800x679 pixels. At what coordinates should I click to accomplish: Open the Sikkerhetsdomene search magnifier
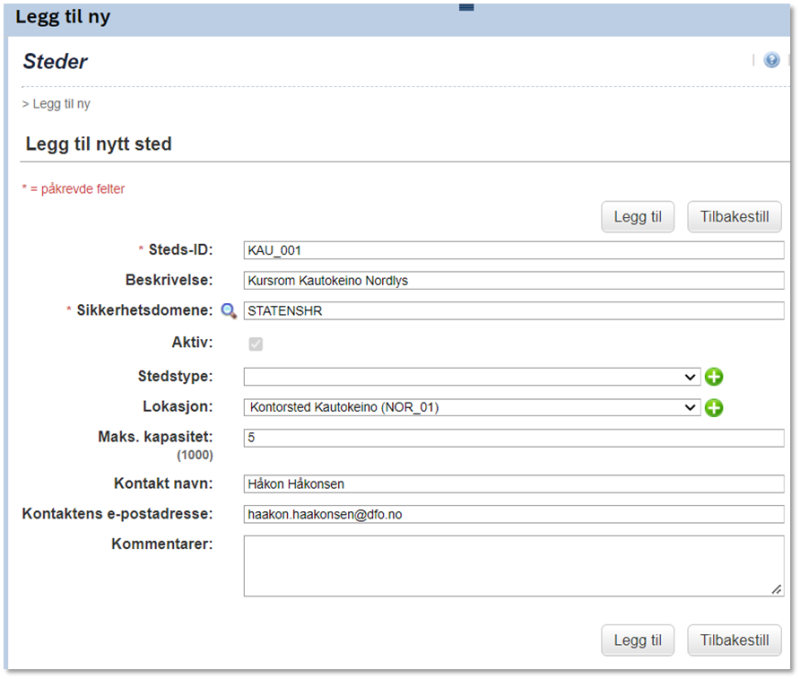(228, 311)
